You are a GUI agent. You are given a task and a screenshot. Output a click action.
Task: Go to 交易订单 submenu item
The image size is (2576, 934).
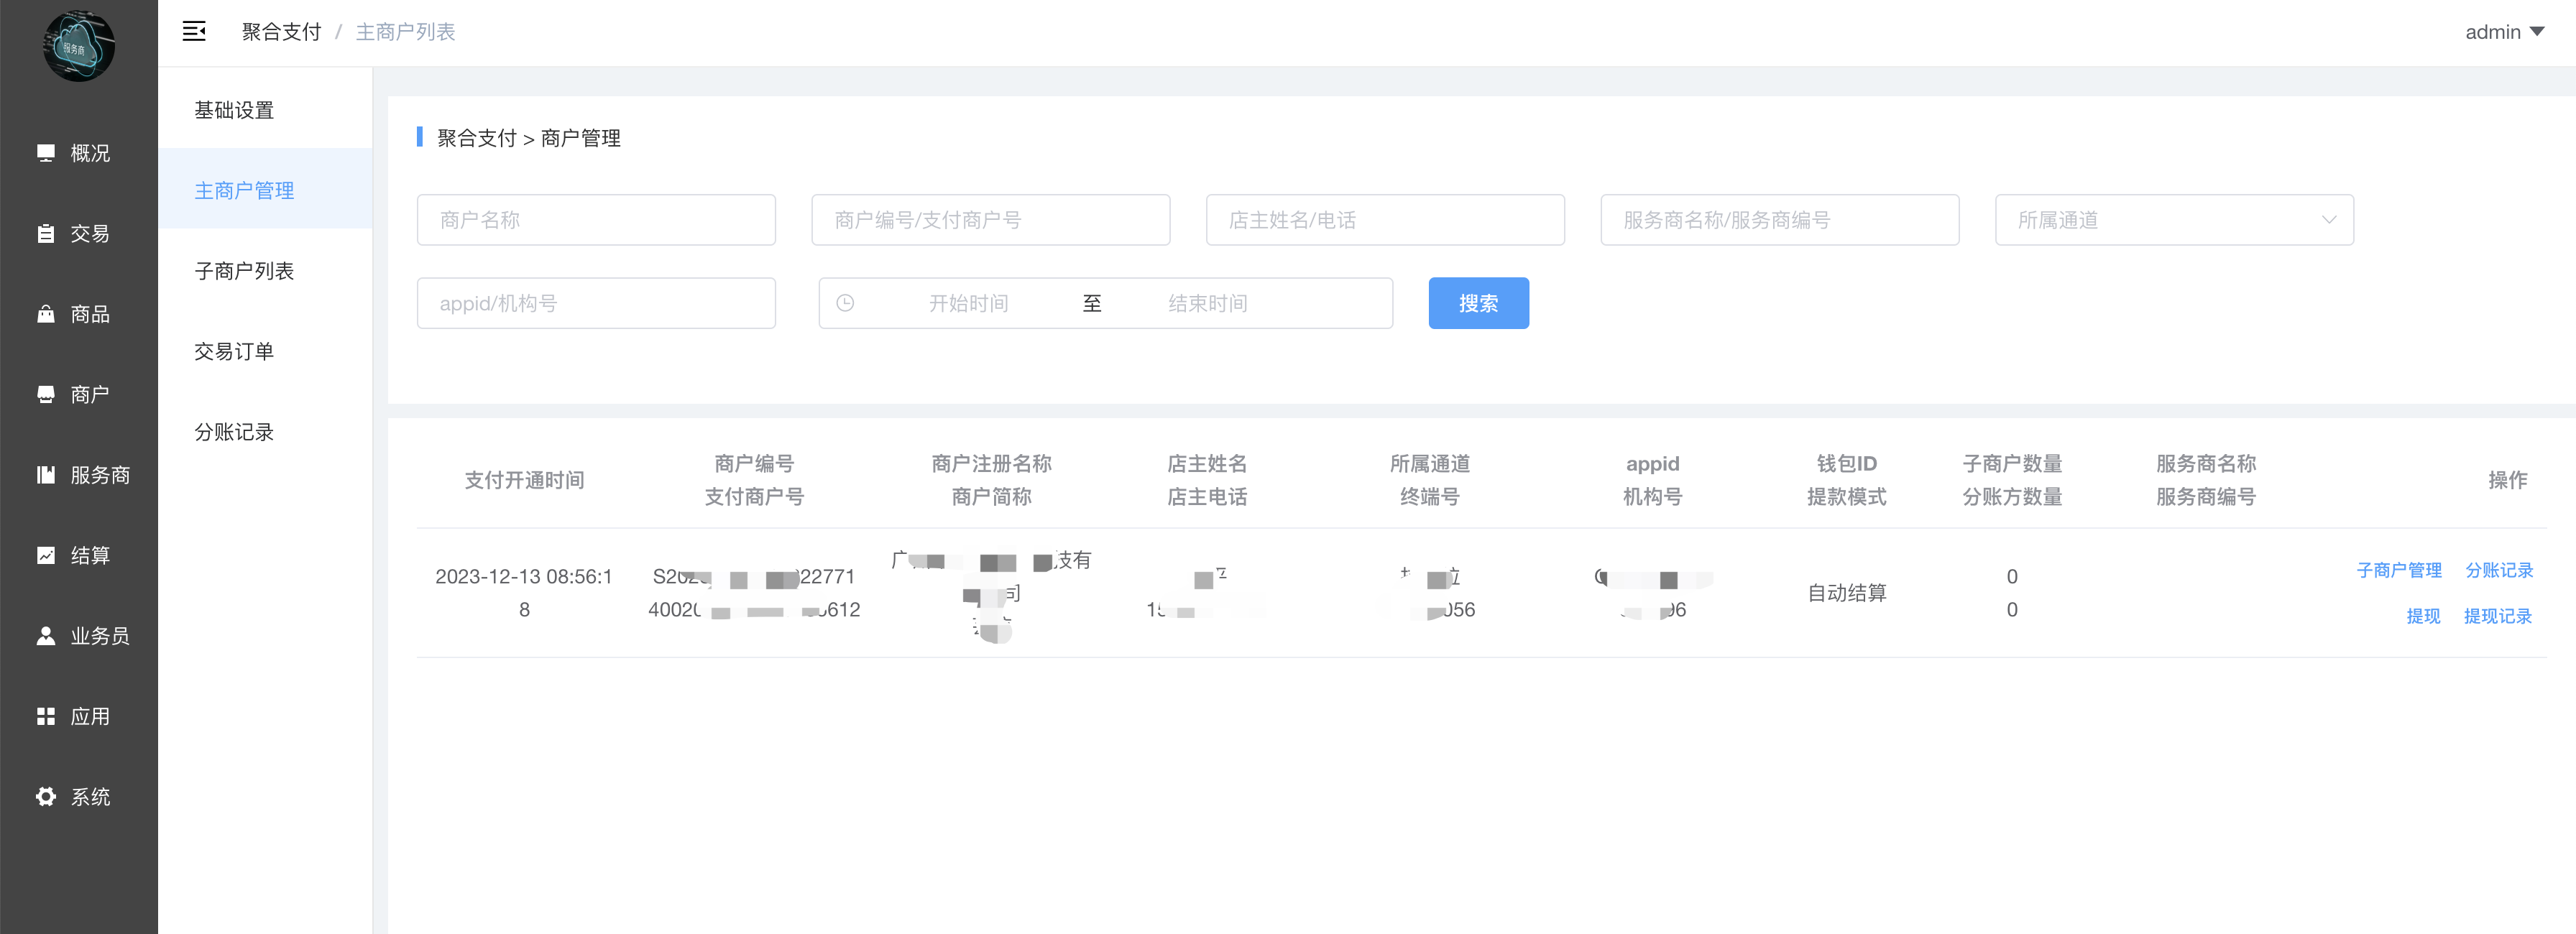pos(234,351)
